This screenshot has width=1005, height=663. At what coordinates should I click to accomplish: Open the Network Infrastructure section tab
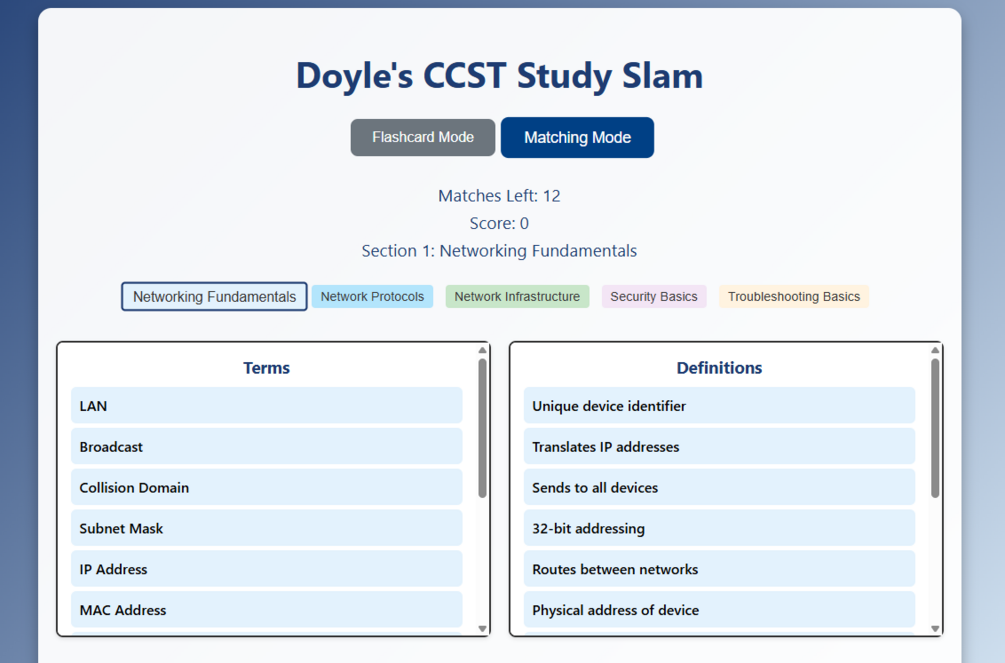click(x=517, y=297)
